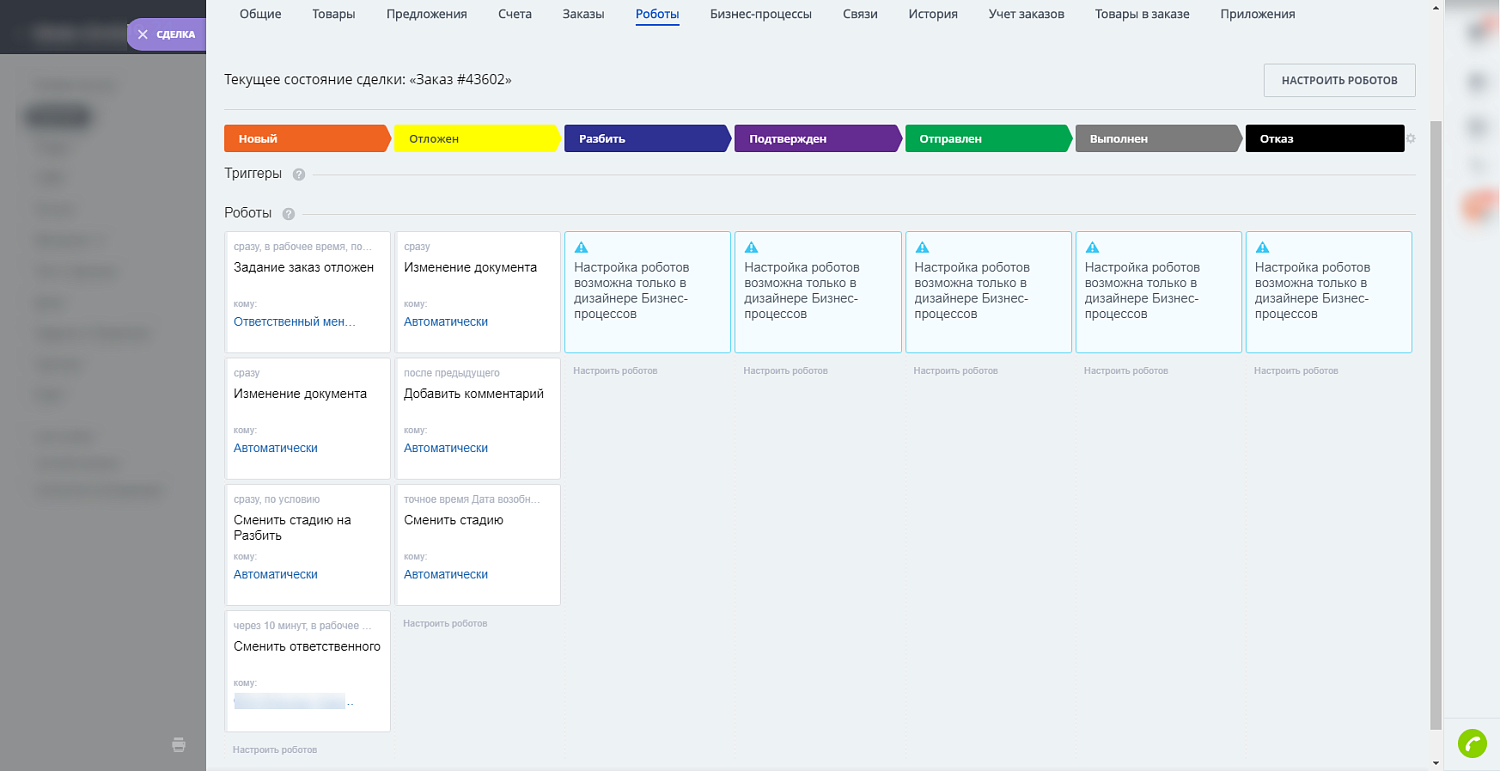Click warning icon on first robot settings card
Screen dimensions: 1500x771
582,246
